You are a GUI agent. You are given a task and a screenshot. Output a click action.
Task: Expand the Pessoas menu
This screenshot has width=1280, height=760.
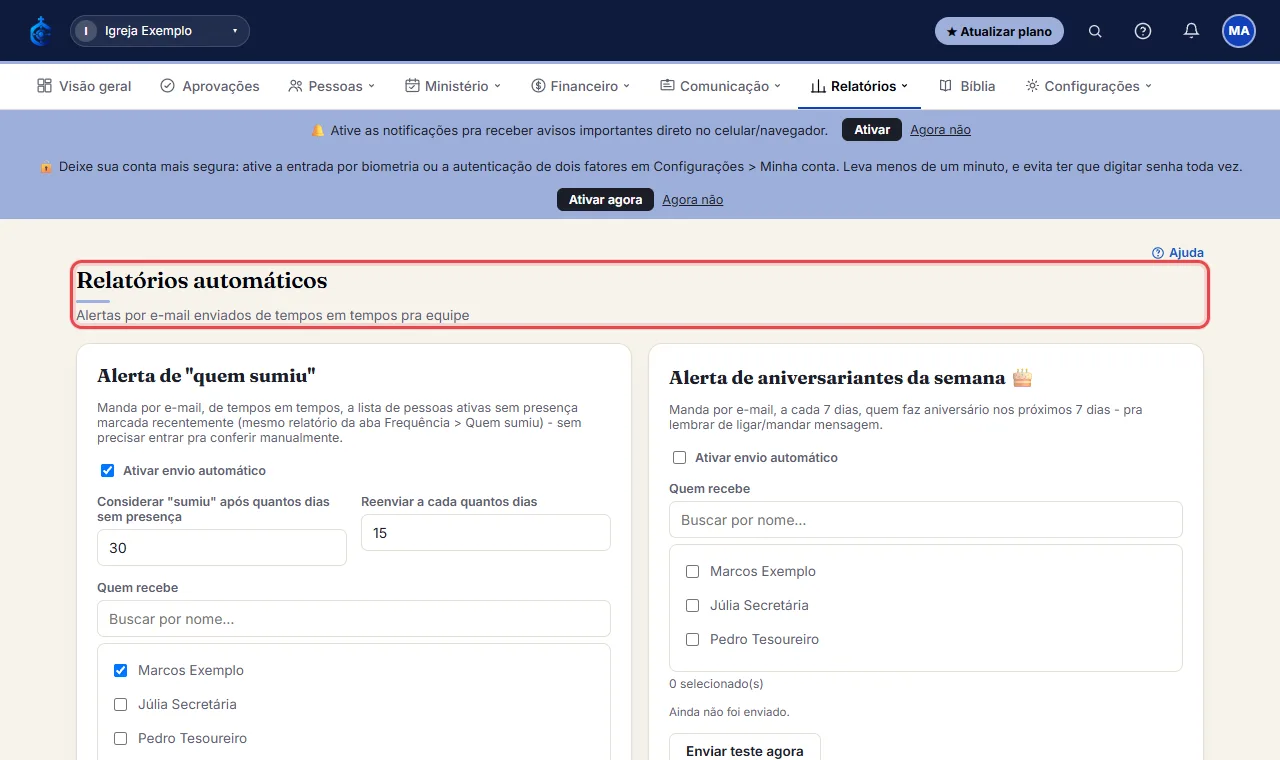coord(331,86)
